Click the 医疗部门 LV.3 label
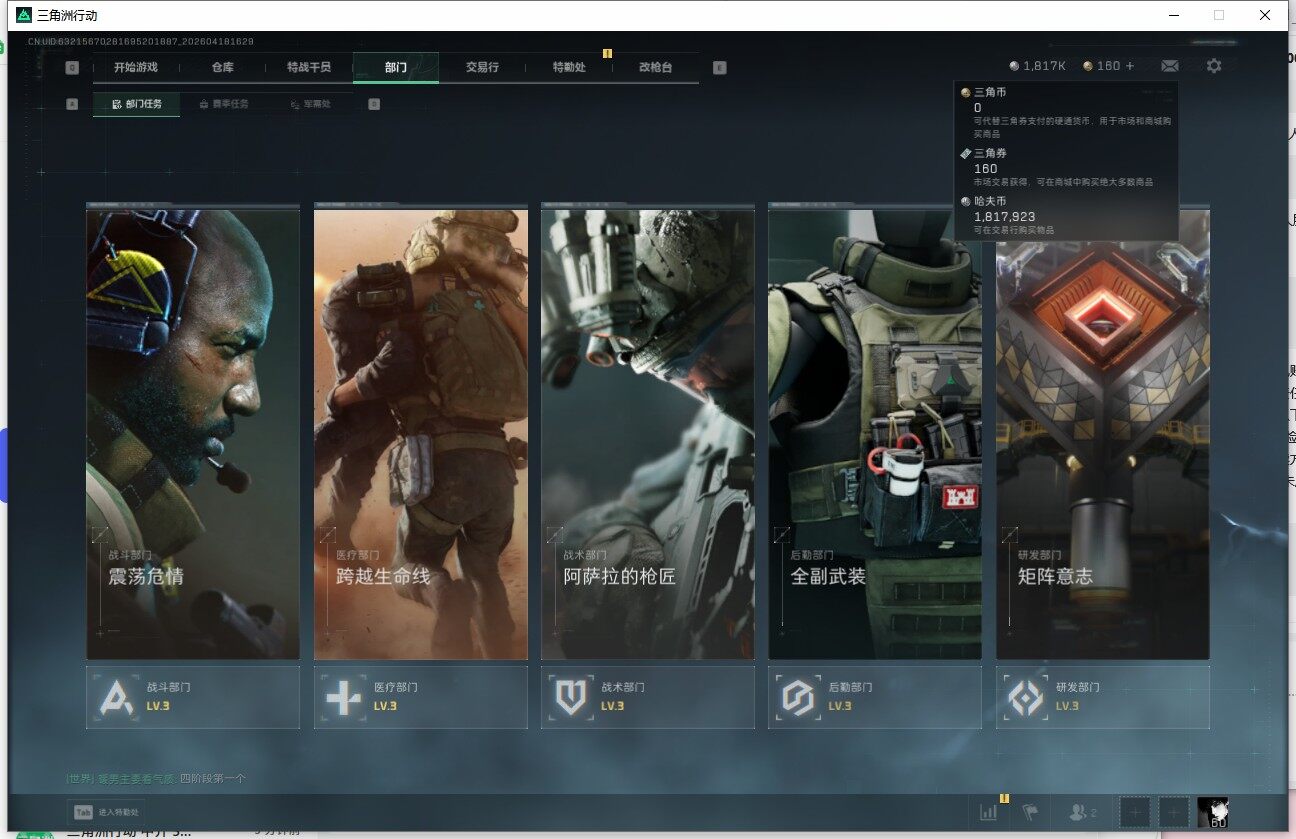The height and width of the screenshot is (839, 1296). point(385,706)
